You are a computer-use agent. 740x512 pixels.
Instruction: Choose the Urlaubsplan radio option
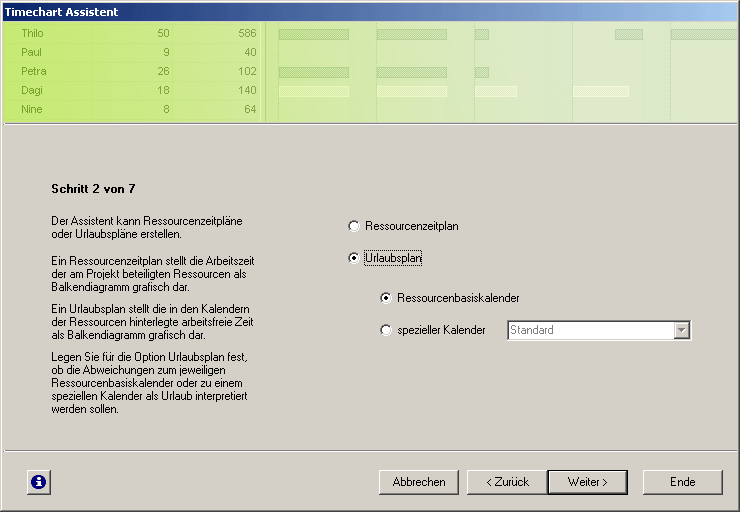tap(353, 259)
